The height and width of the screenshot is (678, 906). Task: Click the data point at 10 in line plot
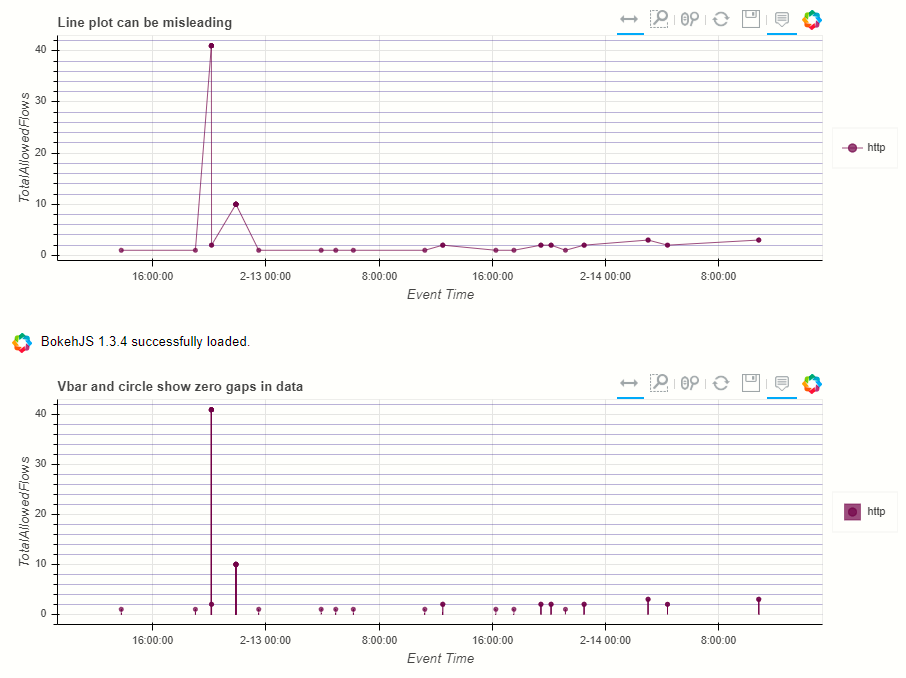pyautogui.click(x=236, y=204)
